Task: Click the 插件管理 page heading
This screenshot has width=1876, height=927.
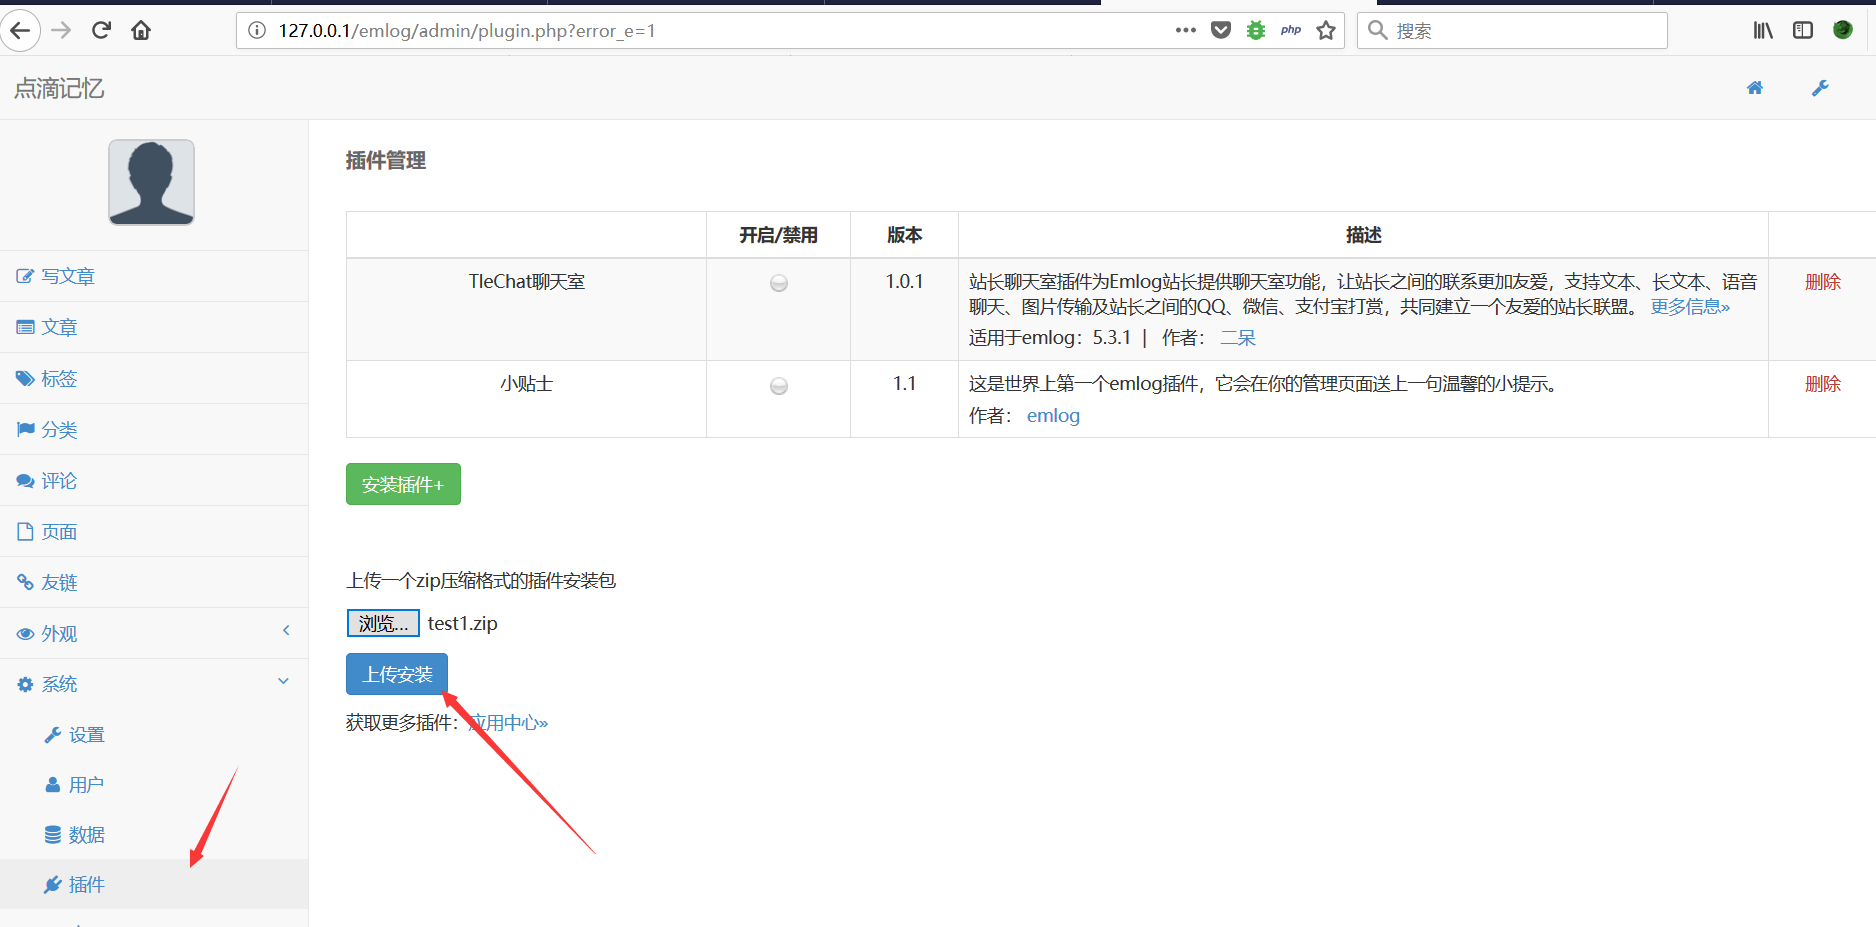Action: (386, 160)
